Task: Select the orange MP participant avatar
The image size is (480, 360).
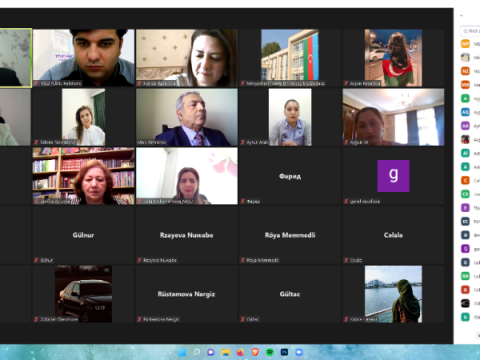Action: [465, 44]
